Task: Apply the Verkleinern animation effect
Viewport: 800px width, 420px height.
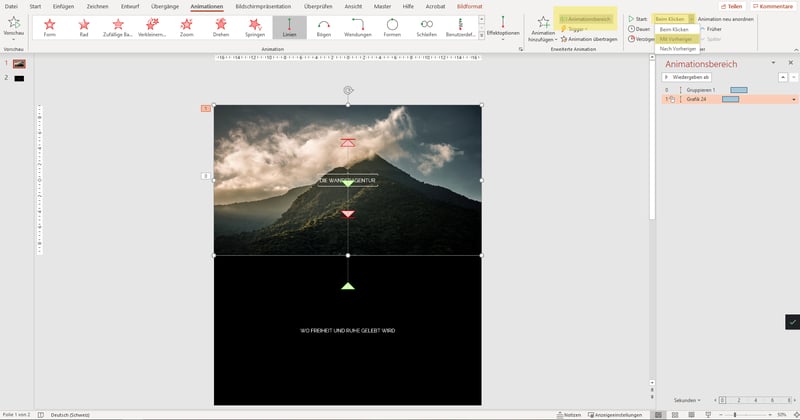Action: tap(152, 27)
